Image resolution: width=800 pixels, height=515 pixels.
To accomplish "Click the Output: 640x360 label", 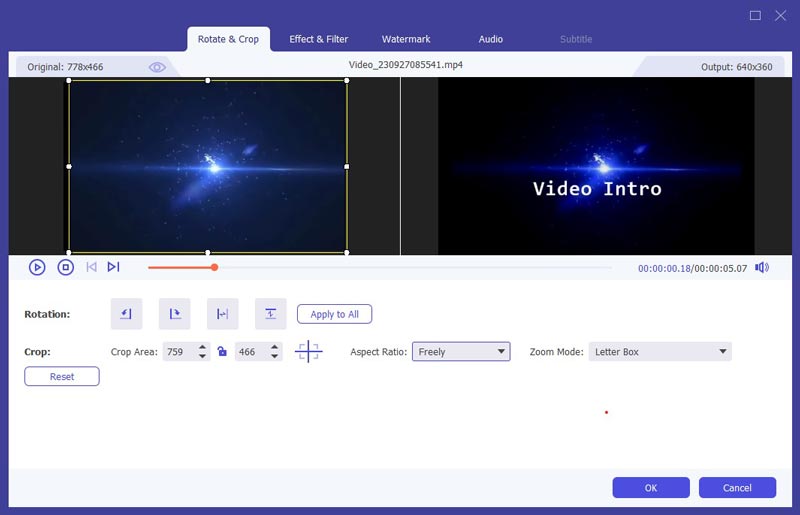I will [736, 67].
